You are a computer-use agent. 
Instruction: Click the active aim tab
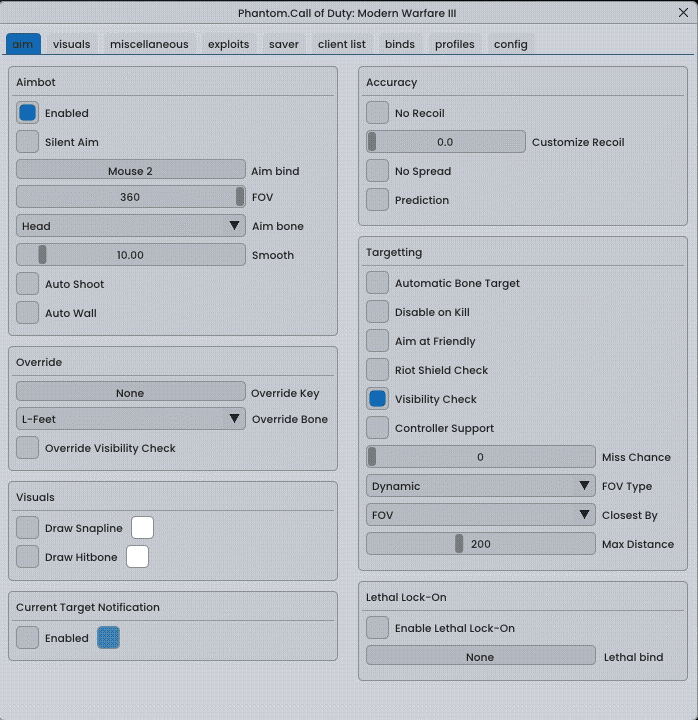click(23, 44)
